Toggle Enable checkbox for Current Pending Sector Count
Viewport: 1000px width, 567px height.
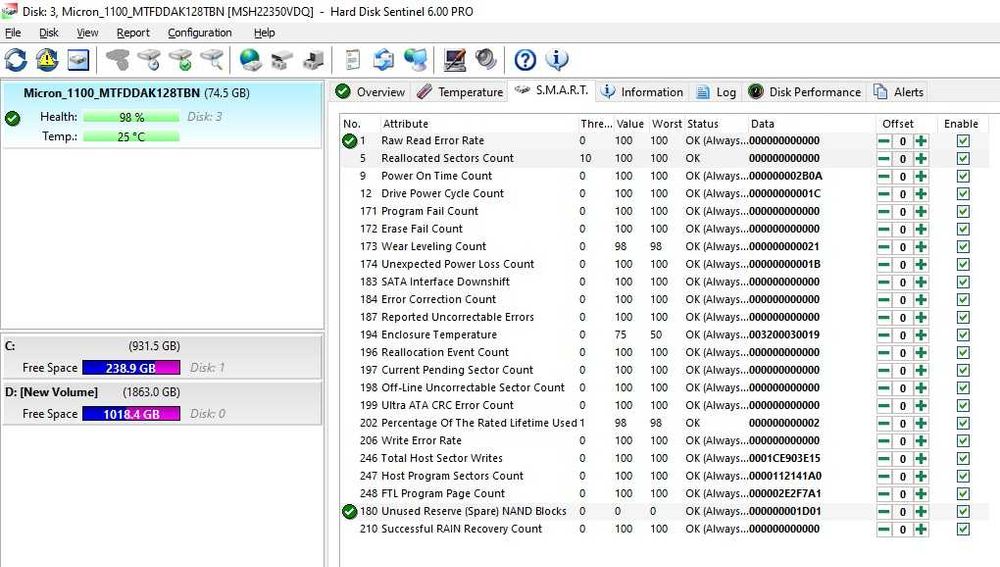[963, 371]
